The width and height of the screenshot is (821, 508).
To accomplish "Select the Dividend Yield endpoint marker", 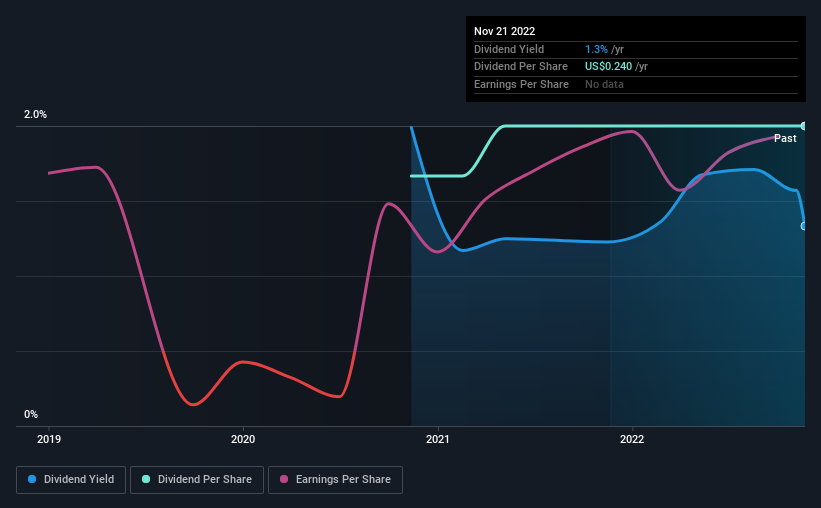I will [804, 226].
